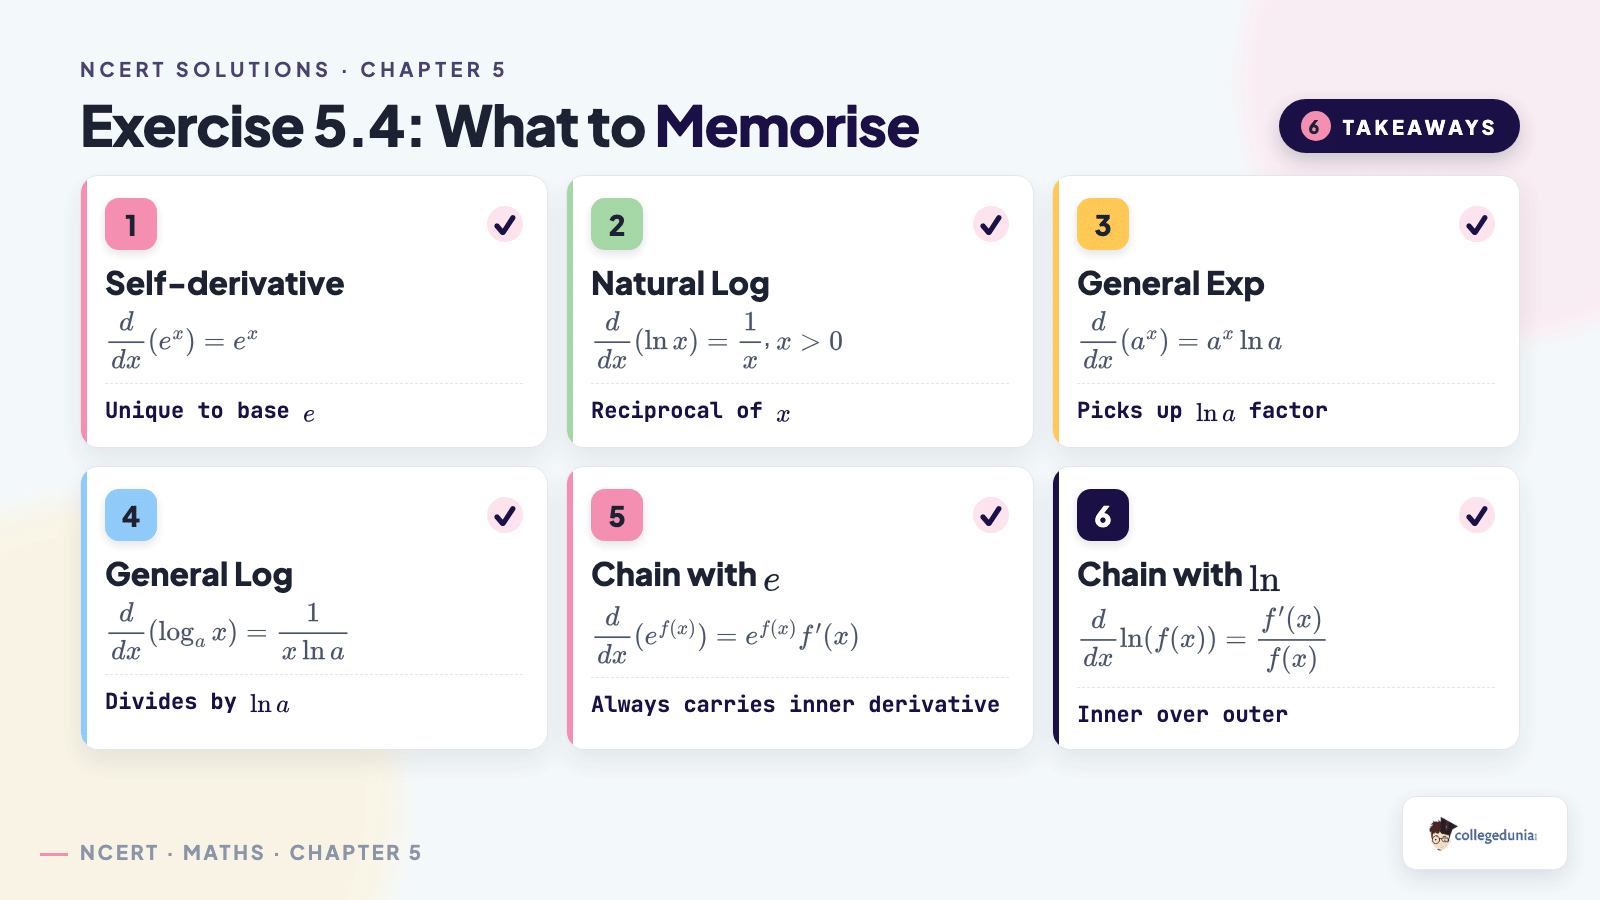The width and height of the screenshot is (1600, 900).
Task: Toggle the checkmark on General Log card
Action: tap(505, 515)
